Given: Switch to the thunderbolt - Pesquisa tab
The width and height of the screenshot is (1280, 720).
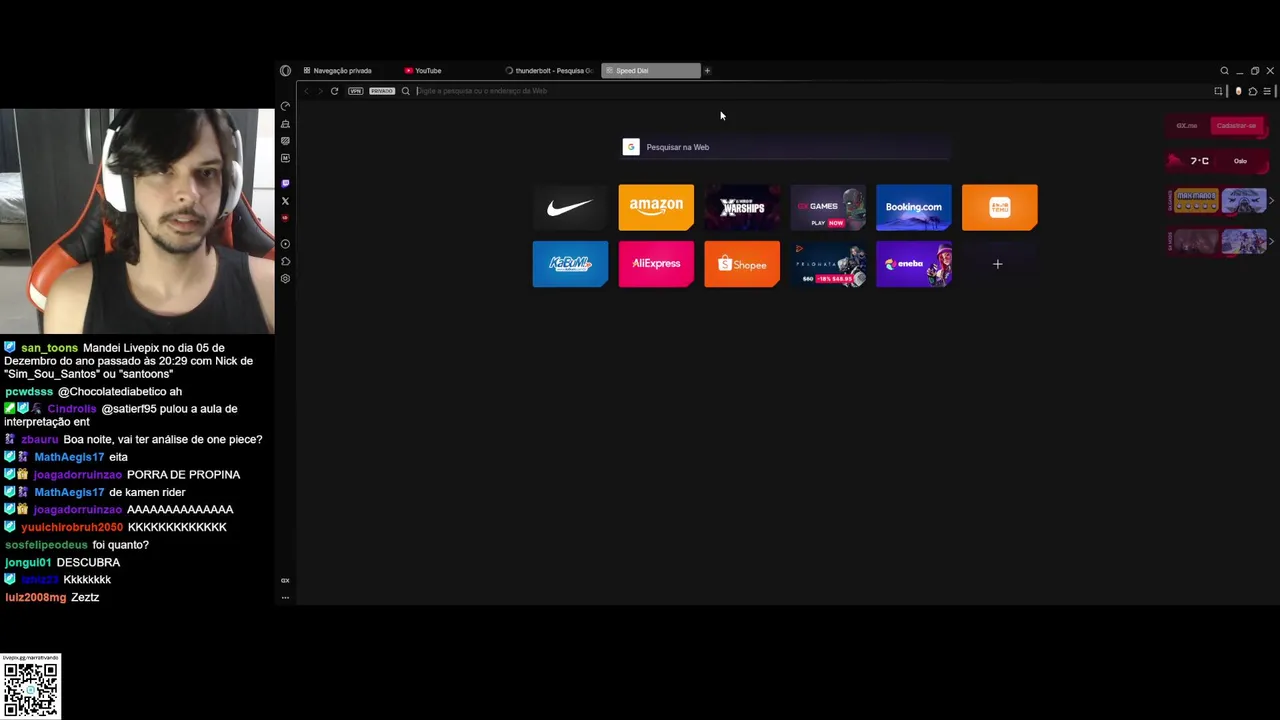Looking at the screenshot, I should (x=549, y=71).
